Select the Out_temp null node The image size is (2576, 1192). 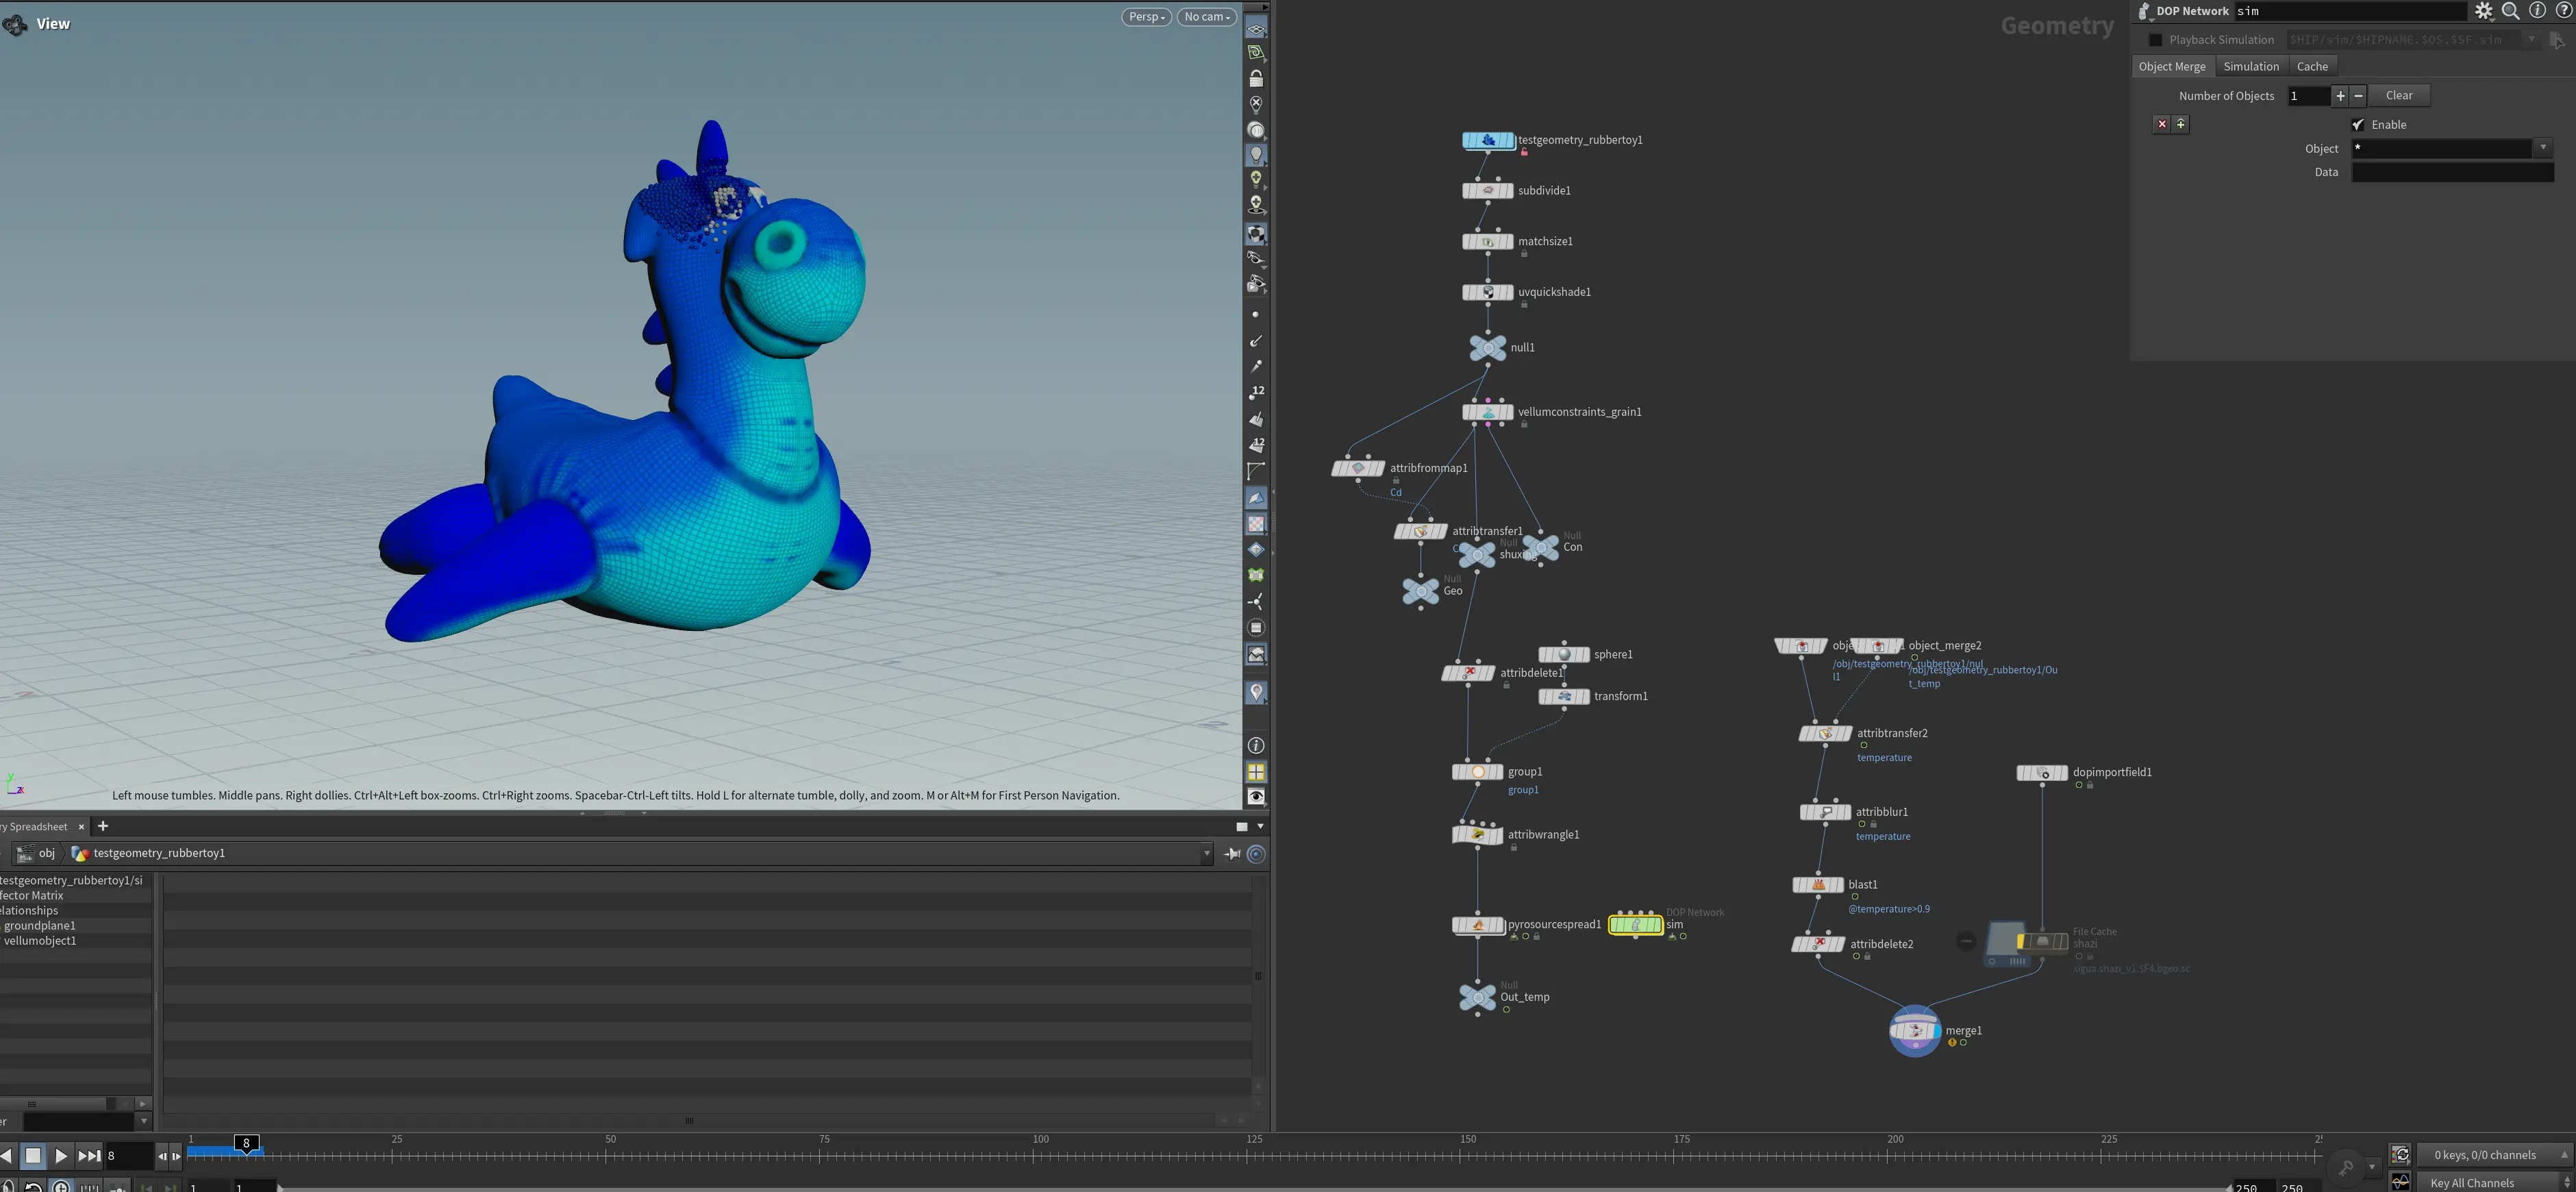[1478, 997]
